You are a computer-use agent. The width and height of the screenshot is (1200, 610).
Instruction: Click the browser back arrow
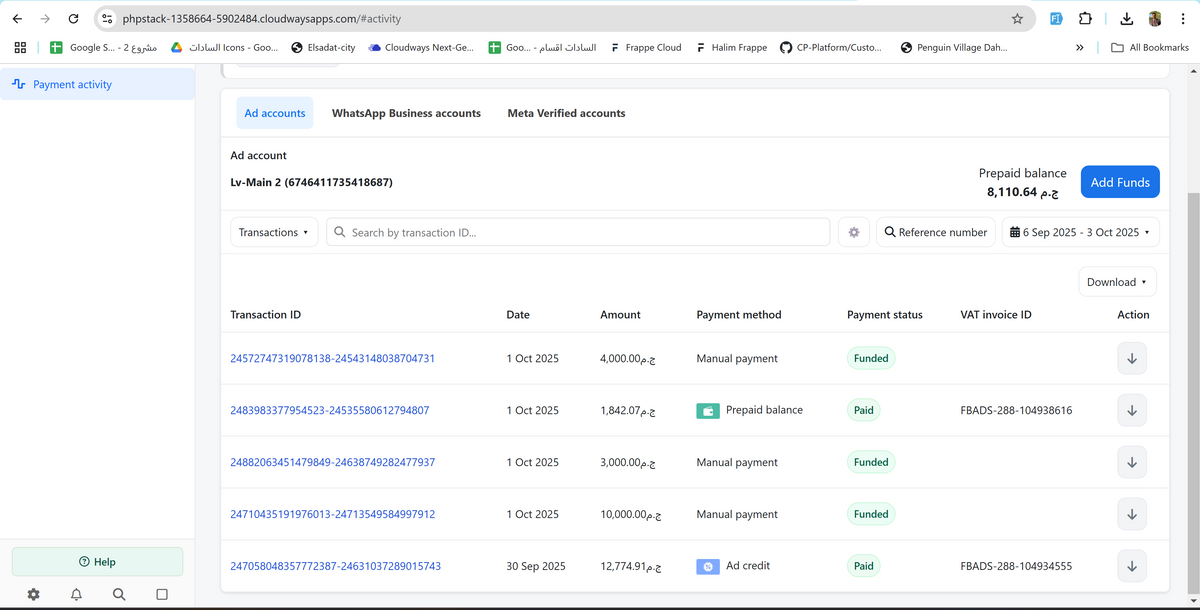(x=17, y=18)
